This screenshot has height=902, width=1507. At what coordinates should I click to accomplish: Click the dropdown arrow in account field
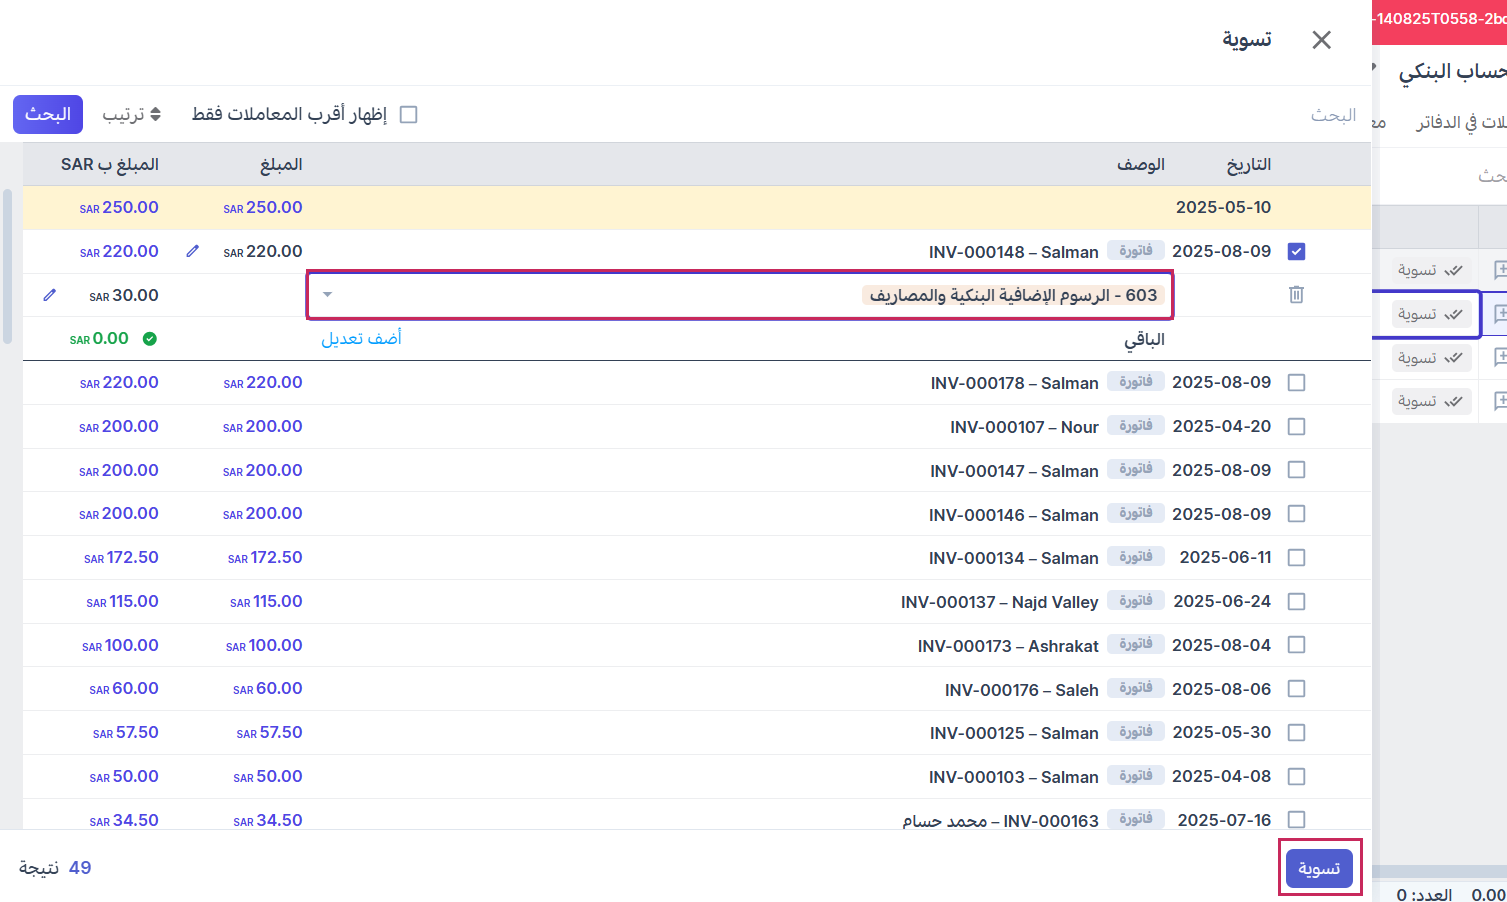[327, 295]
